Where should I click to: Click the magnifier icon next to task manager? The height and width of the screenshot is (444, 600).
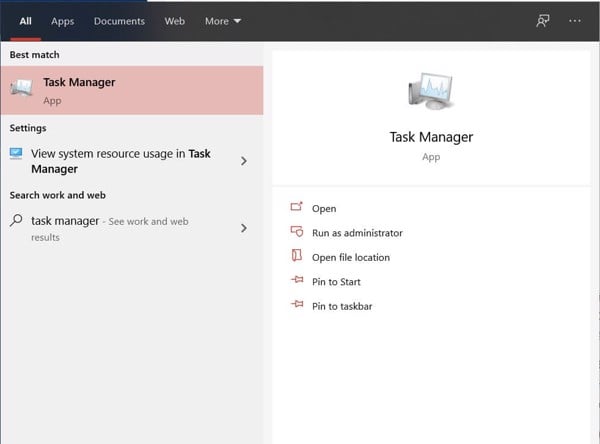(x=16, y=220)
